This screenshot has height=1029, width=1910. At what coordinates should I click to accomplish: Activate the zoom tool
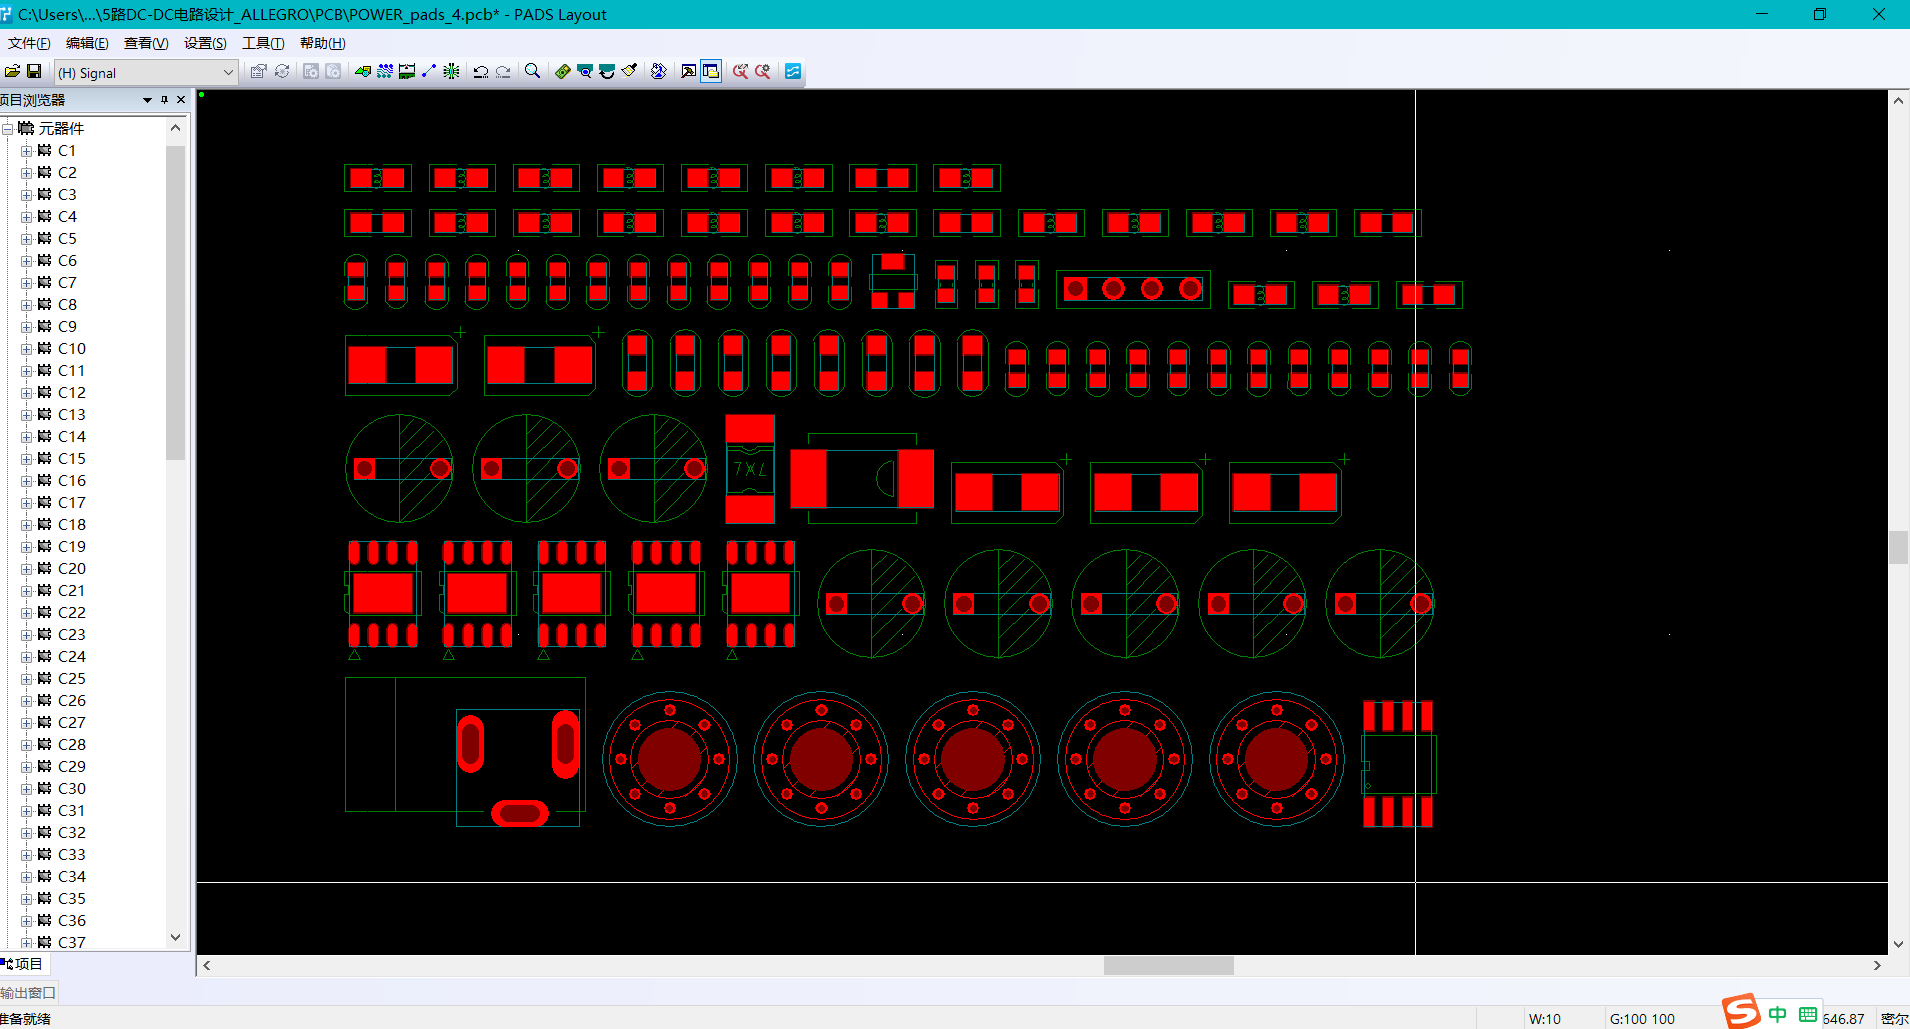click(533, 71)
